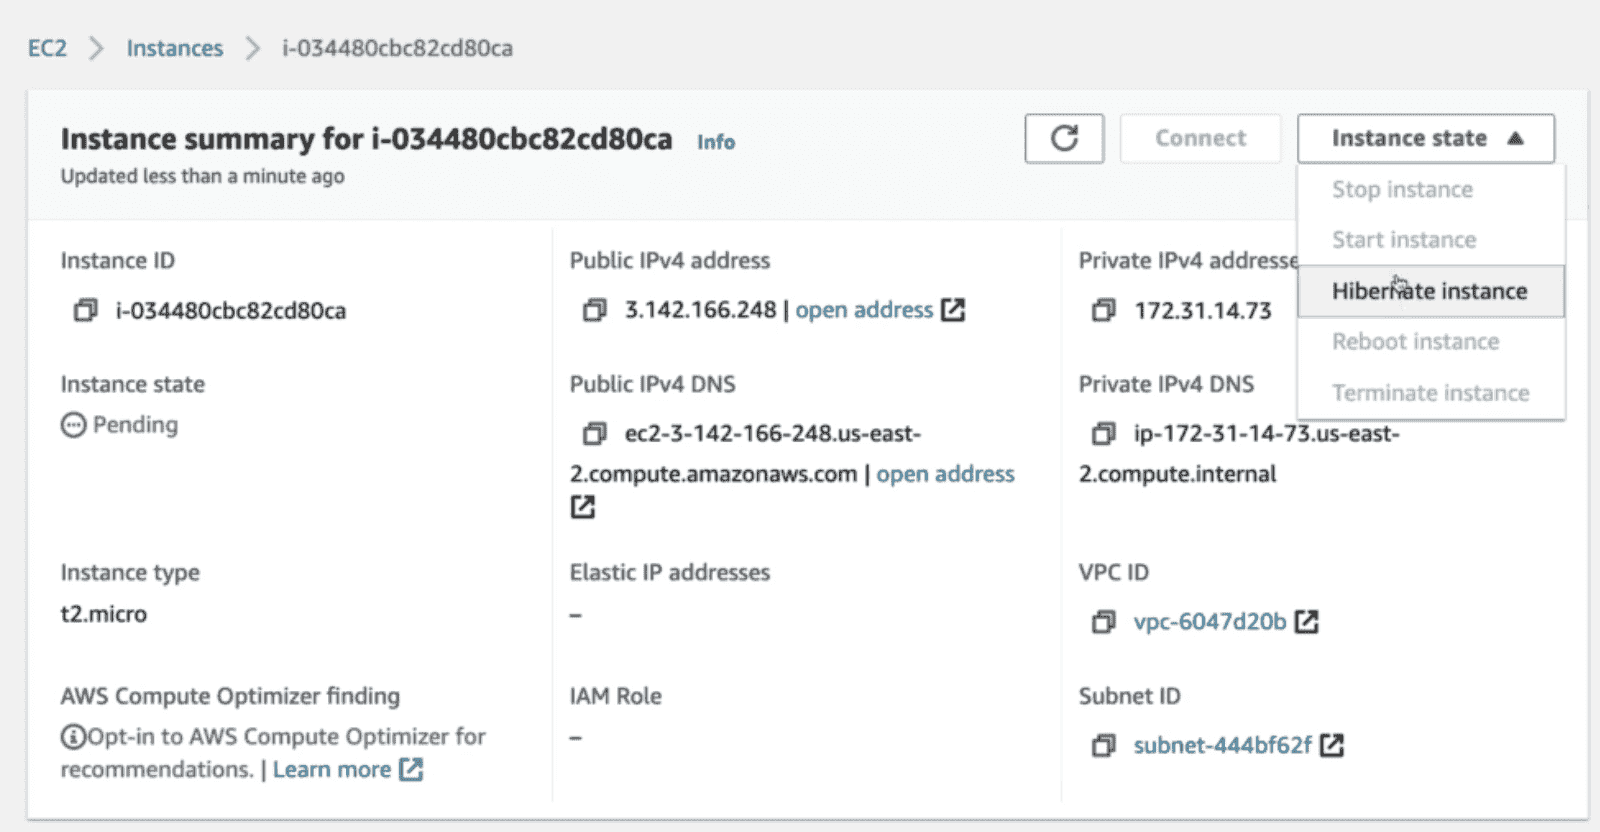Go to Instances breadcrumb link
The width and height of the screenshot is (1600, 832).
click(174, 48)
